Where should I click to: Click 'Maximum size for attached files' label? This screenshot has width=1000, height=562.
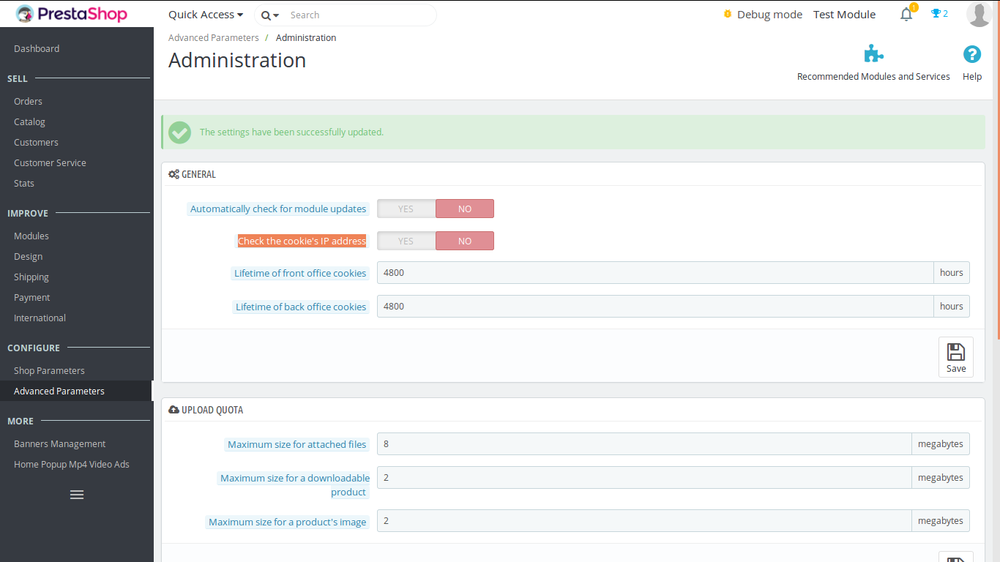click(297, 445)
